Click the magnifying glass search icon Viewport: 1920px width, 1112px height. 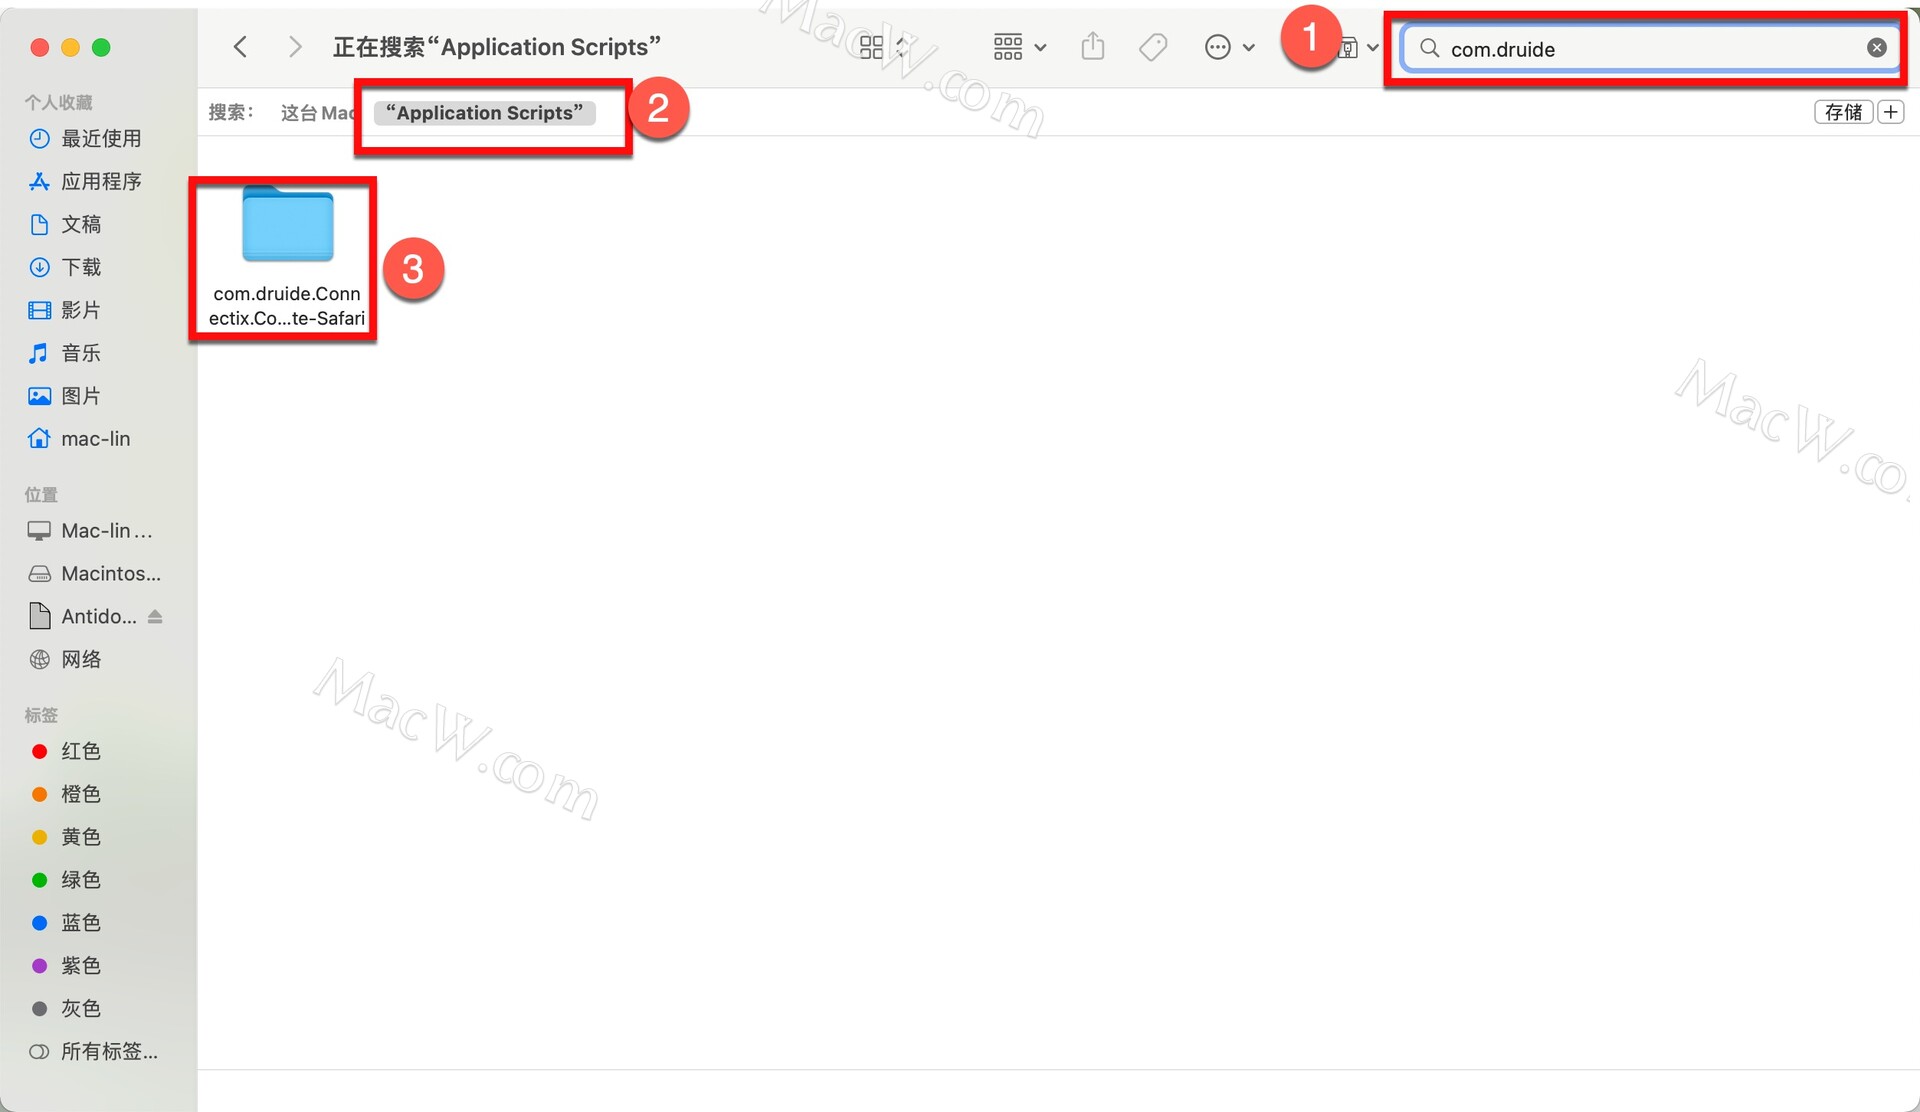[1430, 48]
